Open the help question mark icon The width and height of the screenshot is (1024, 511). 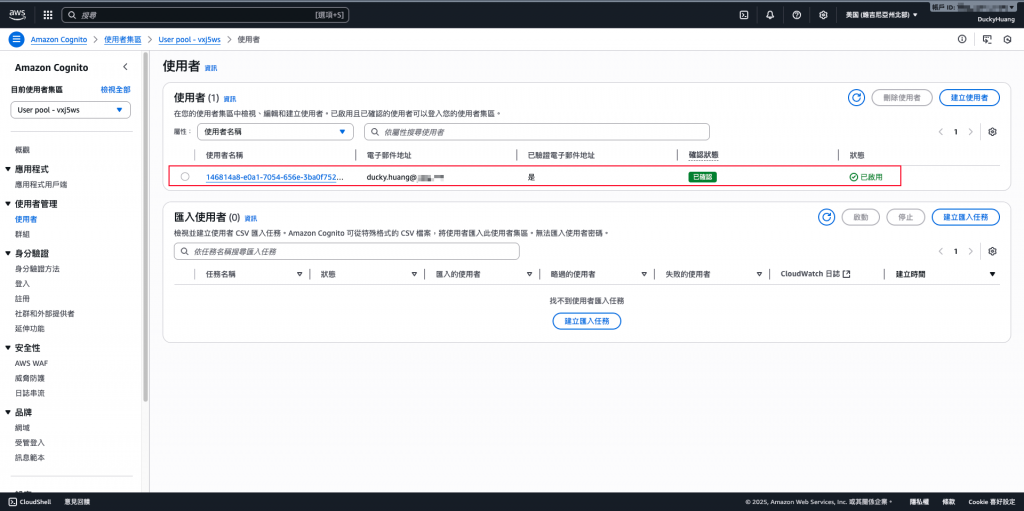pyautogui.click(x=797, y=14)
